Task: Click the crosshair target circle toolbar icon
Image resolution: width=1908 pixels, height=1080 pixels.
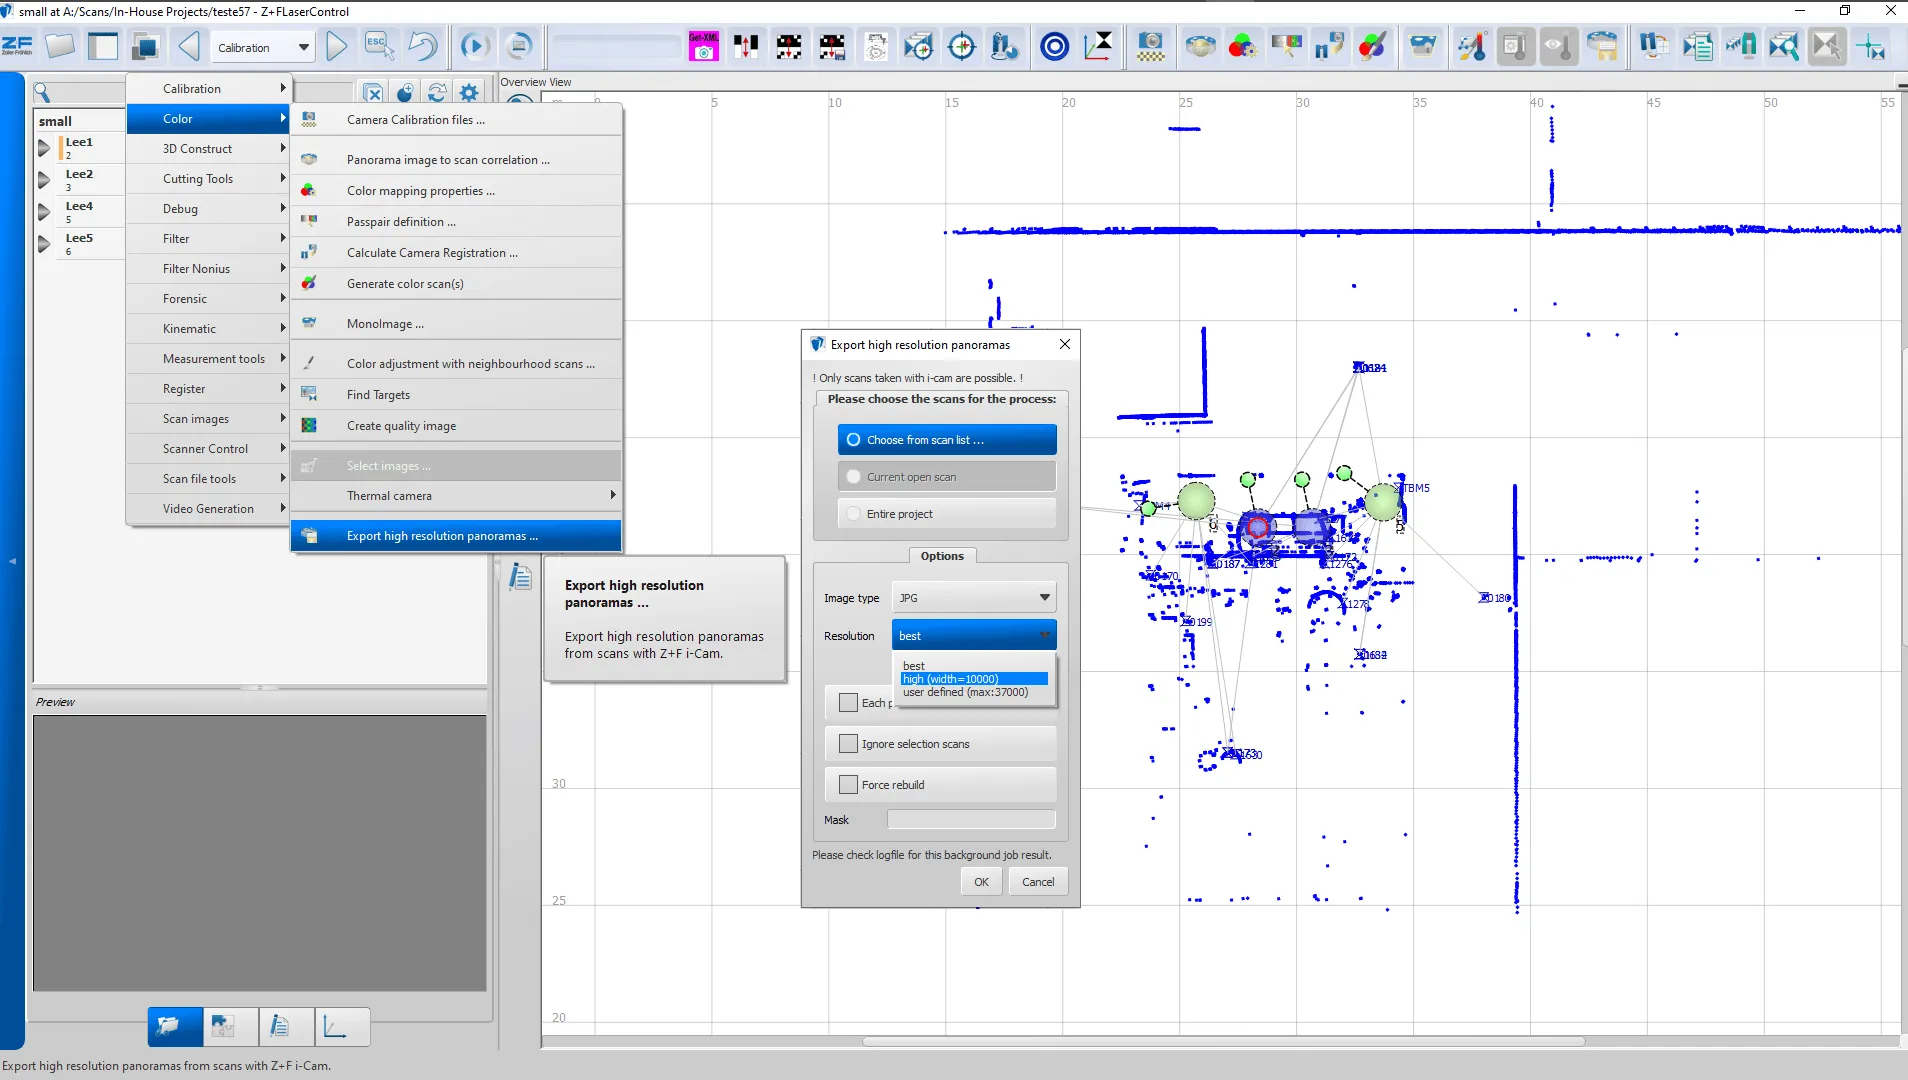Action: 962,46
